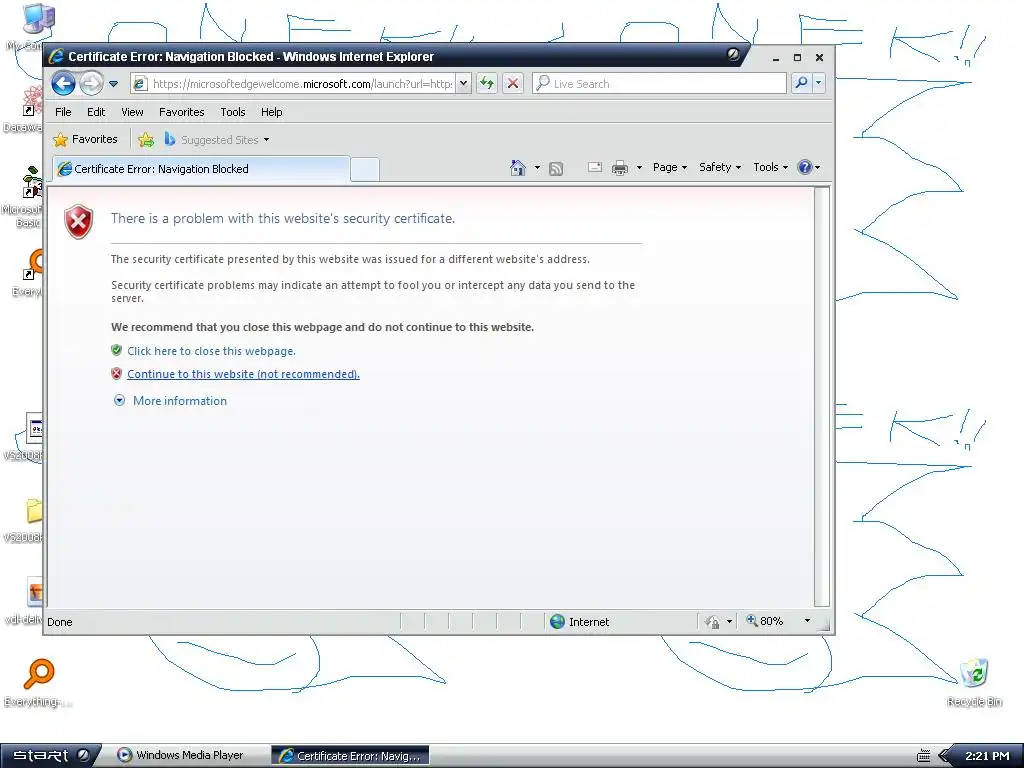Open the Tools menu in menu bar
Viewport: 1024px width, 768px height.
(x=232, y=112)
